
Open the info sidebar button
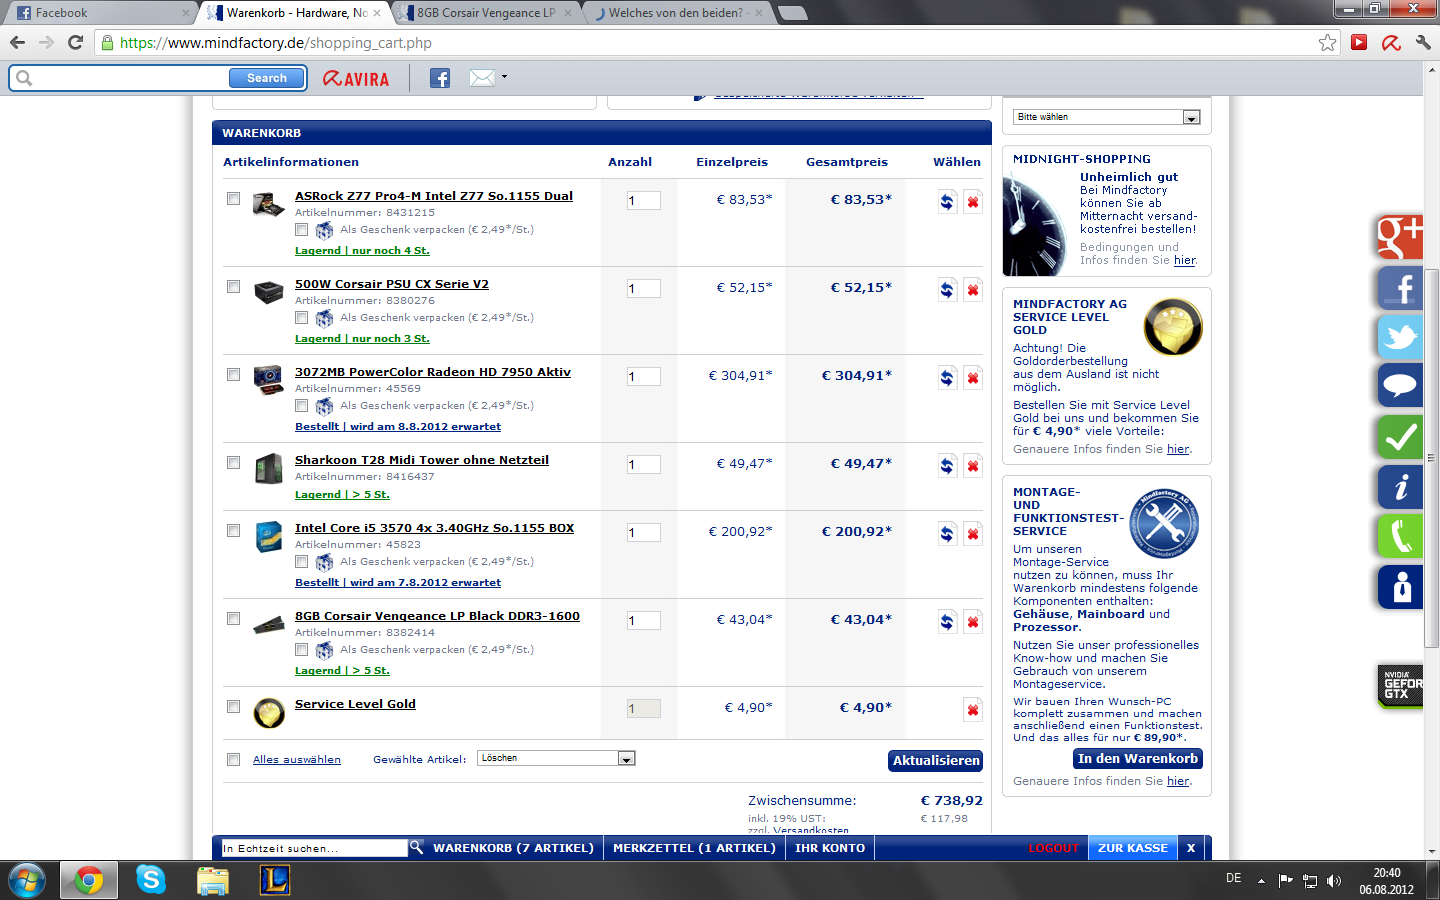1400,487
